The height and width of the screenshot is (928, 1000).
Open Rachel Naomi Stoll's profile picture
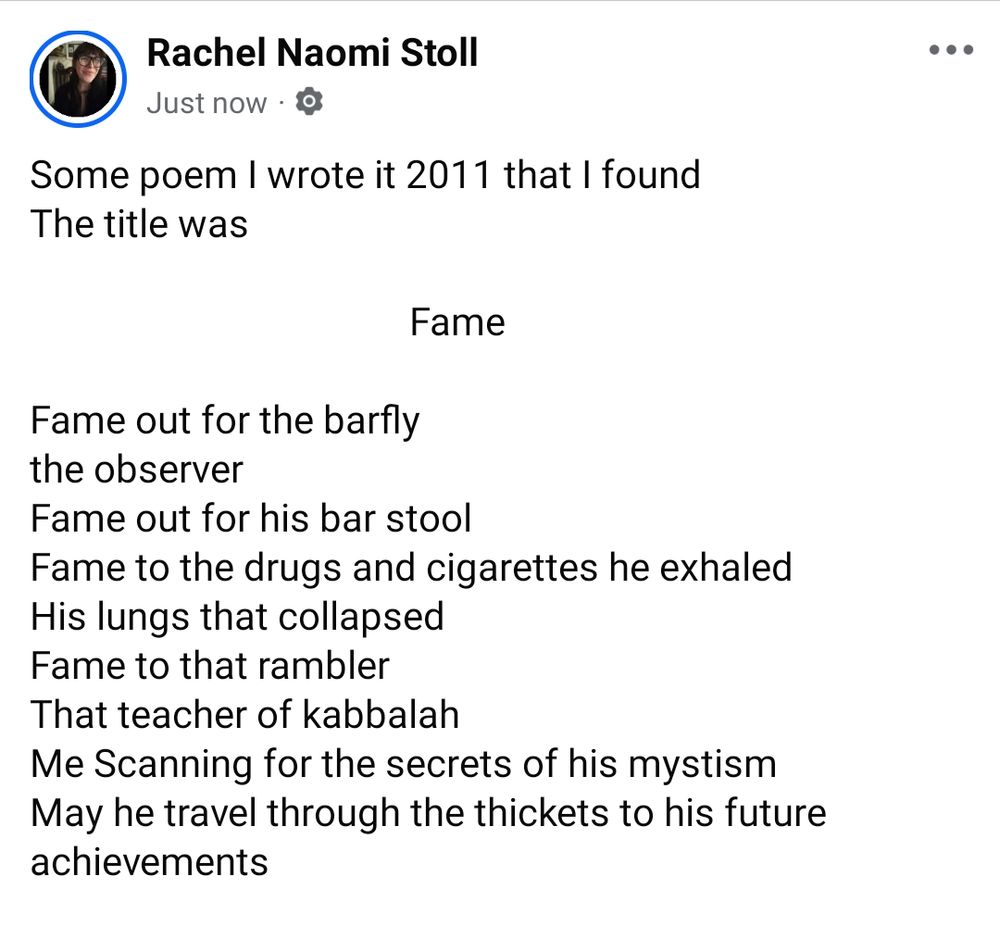(78, 78)
